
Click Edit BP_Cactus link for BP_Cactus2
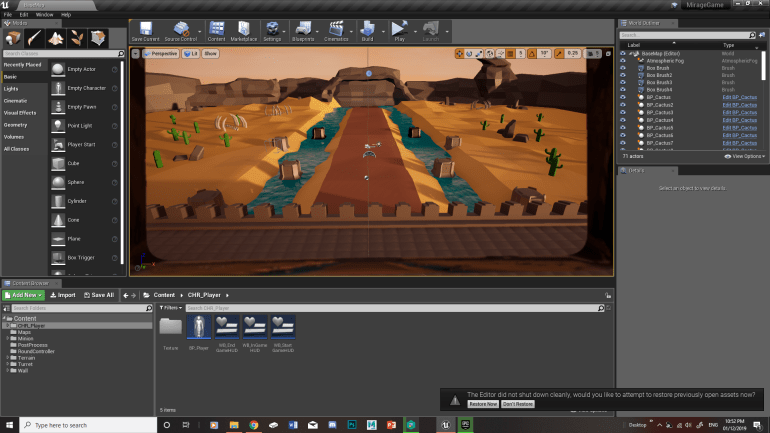click(740, 105)
